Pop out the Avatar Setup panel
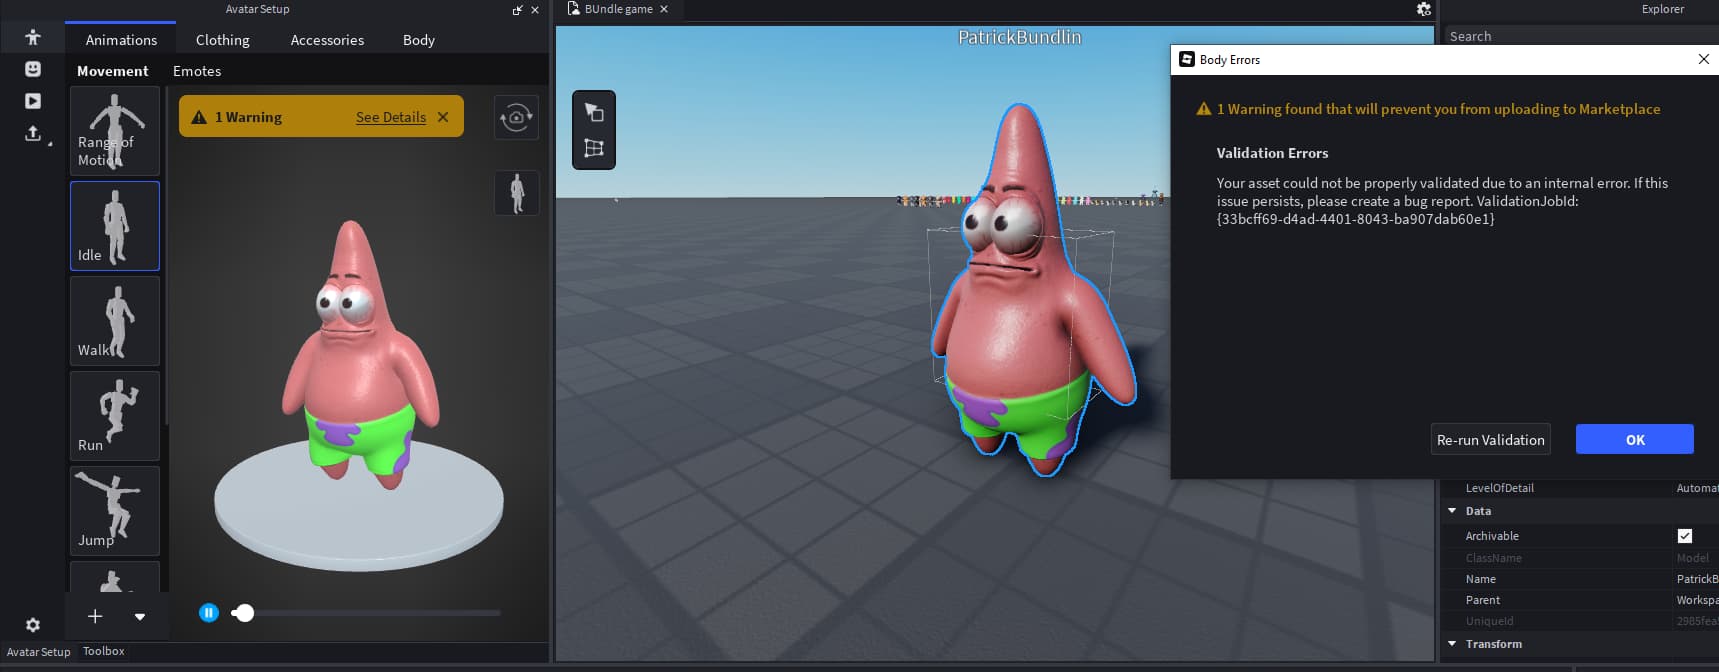 tap(517, 10)
